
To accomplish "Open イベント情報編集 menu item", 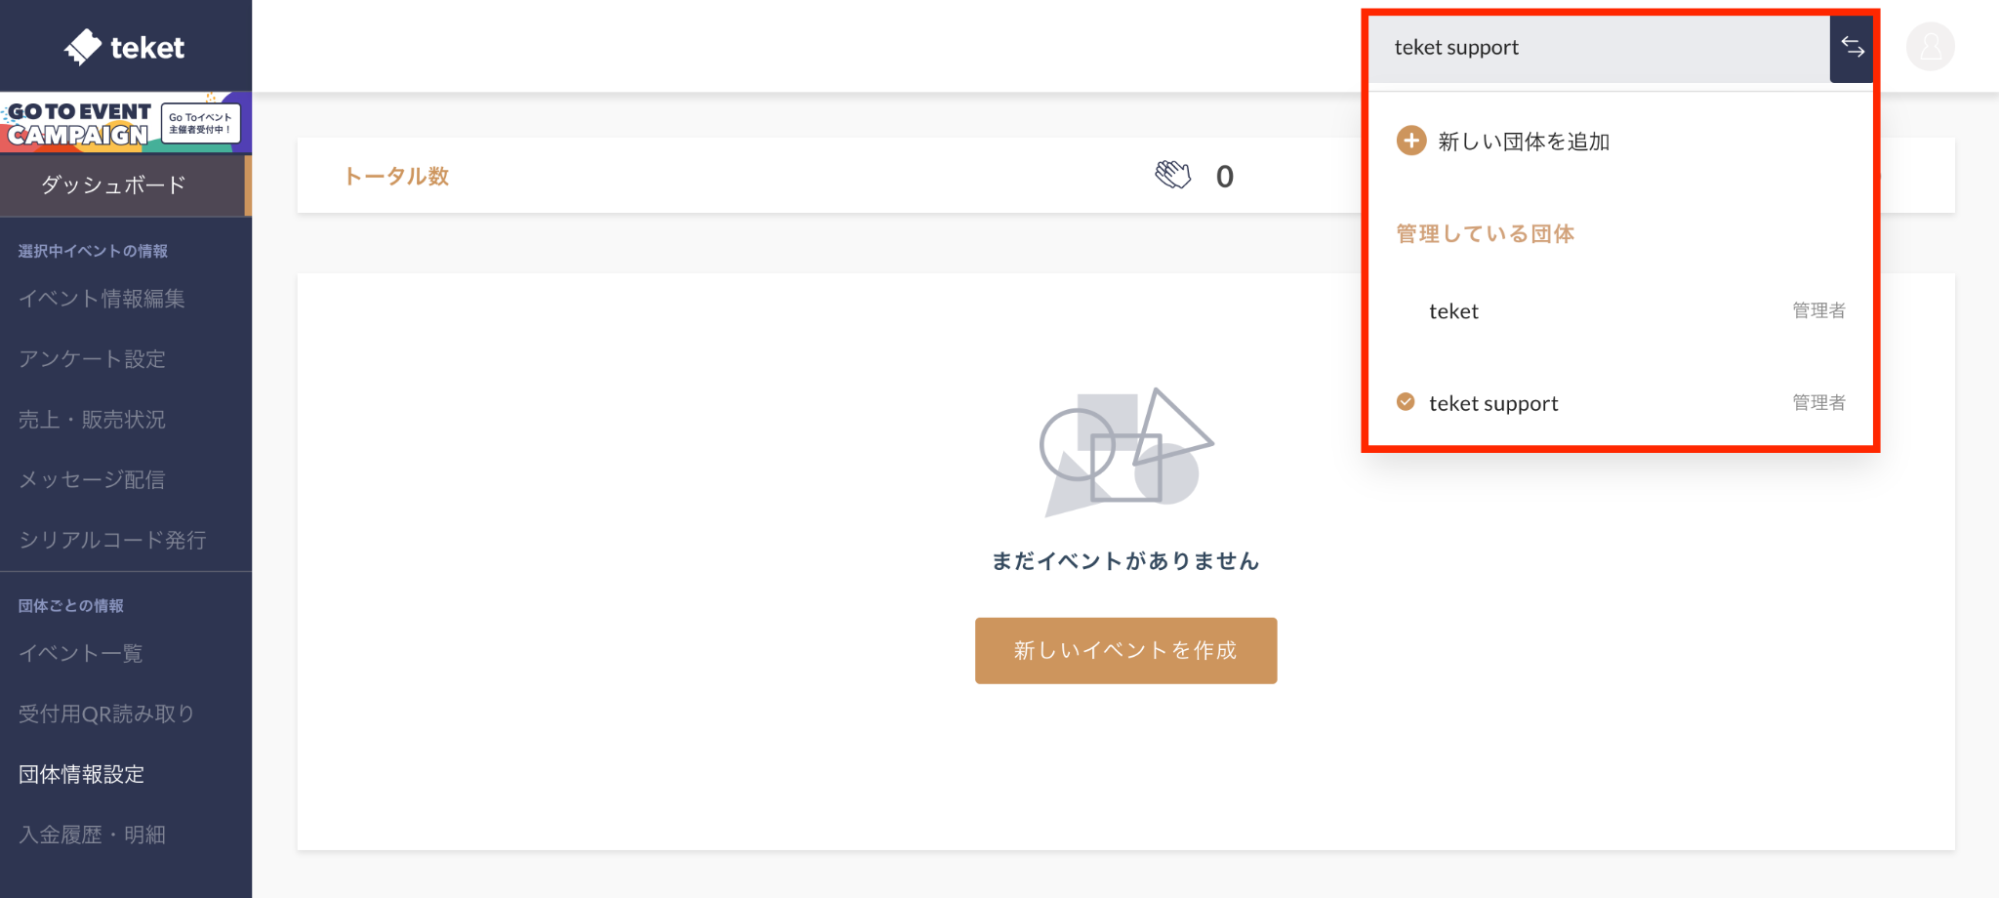I will click(x=102, y=299).
